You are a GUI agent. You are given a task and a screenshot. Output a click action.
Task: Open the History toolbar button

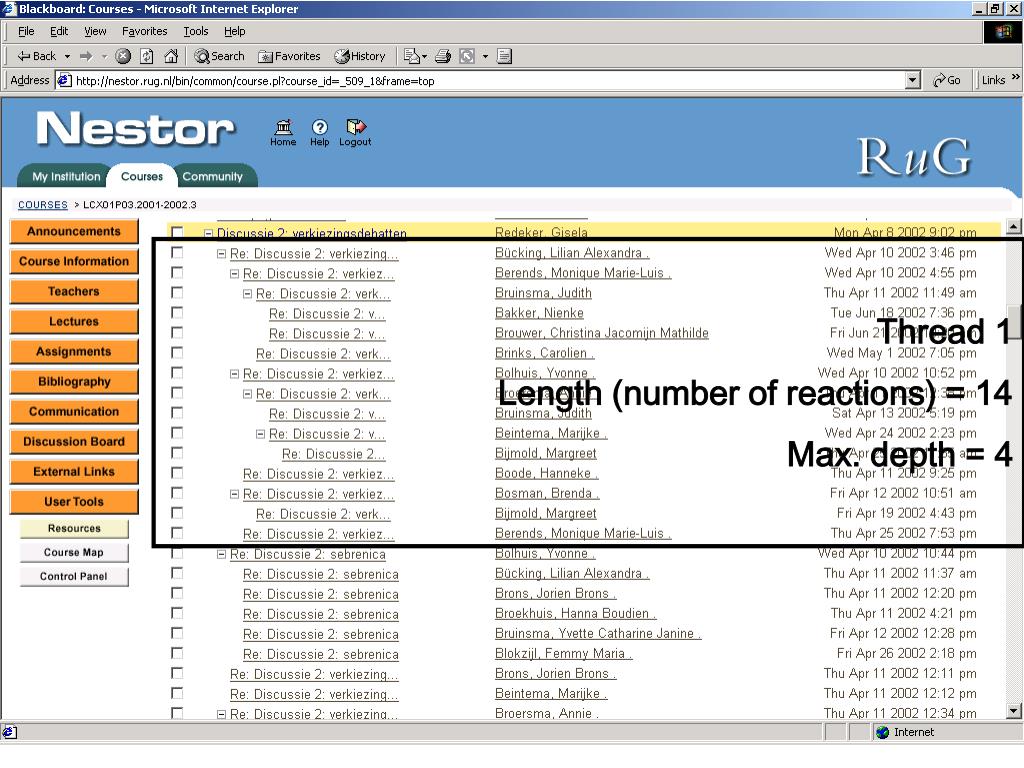pyautogui.click(x=360, y=56)
